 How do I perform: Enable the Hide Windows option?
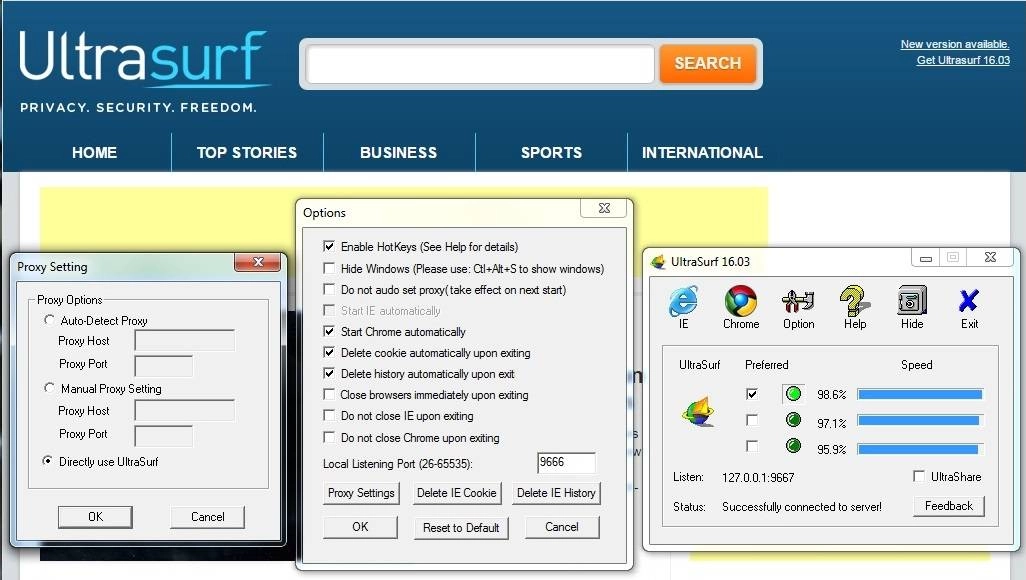click(329, 268)
